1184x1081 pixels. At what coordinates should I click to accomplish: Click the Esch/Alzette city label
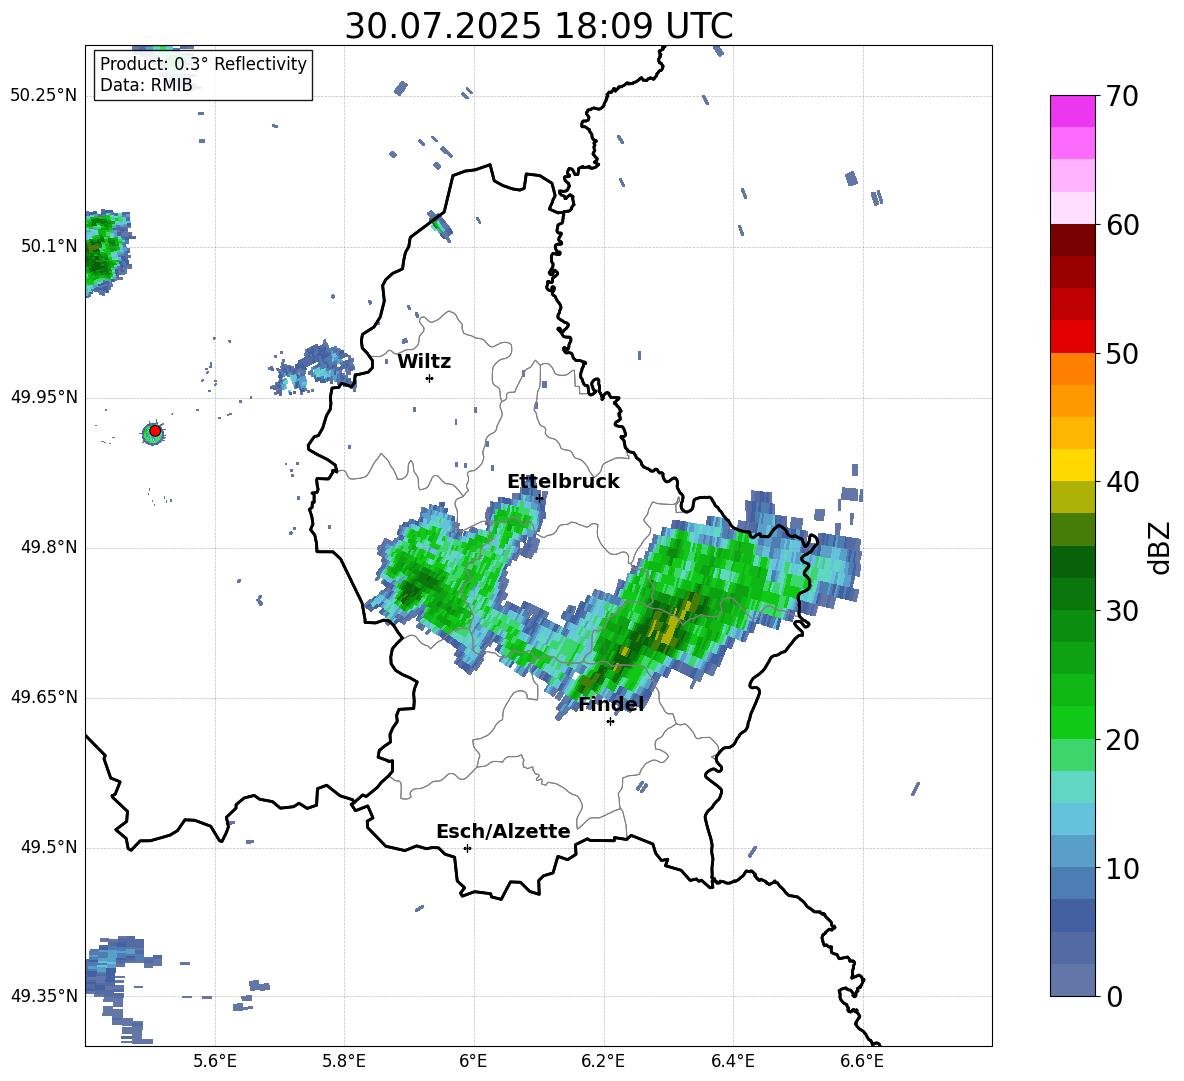503,831
